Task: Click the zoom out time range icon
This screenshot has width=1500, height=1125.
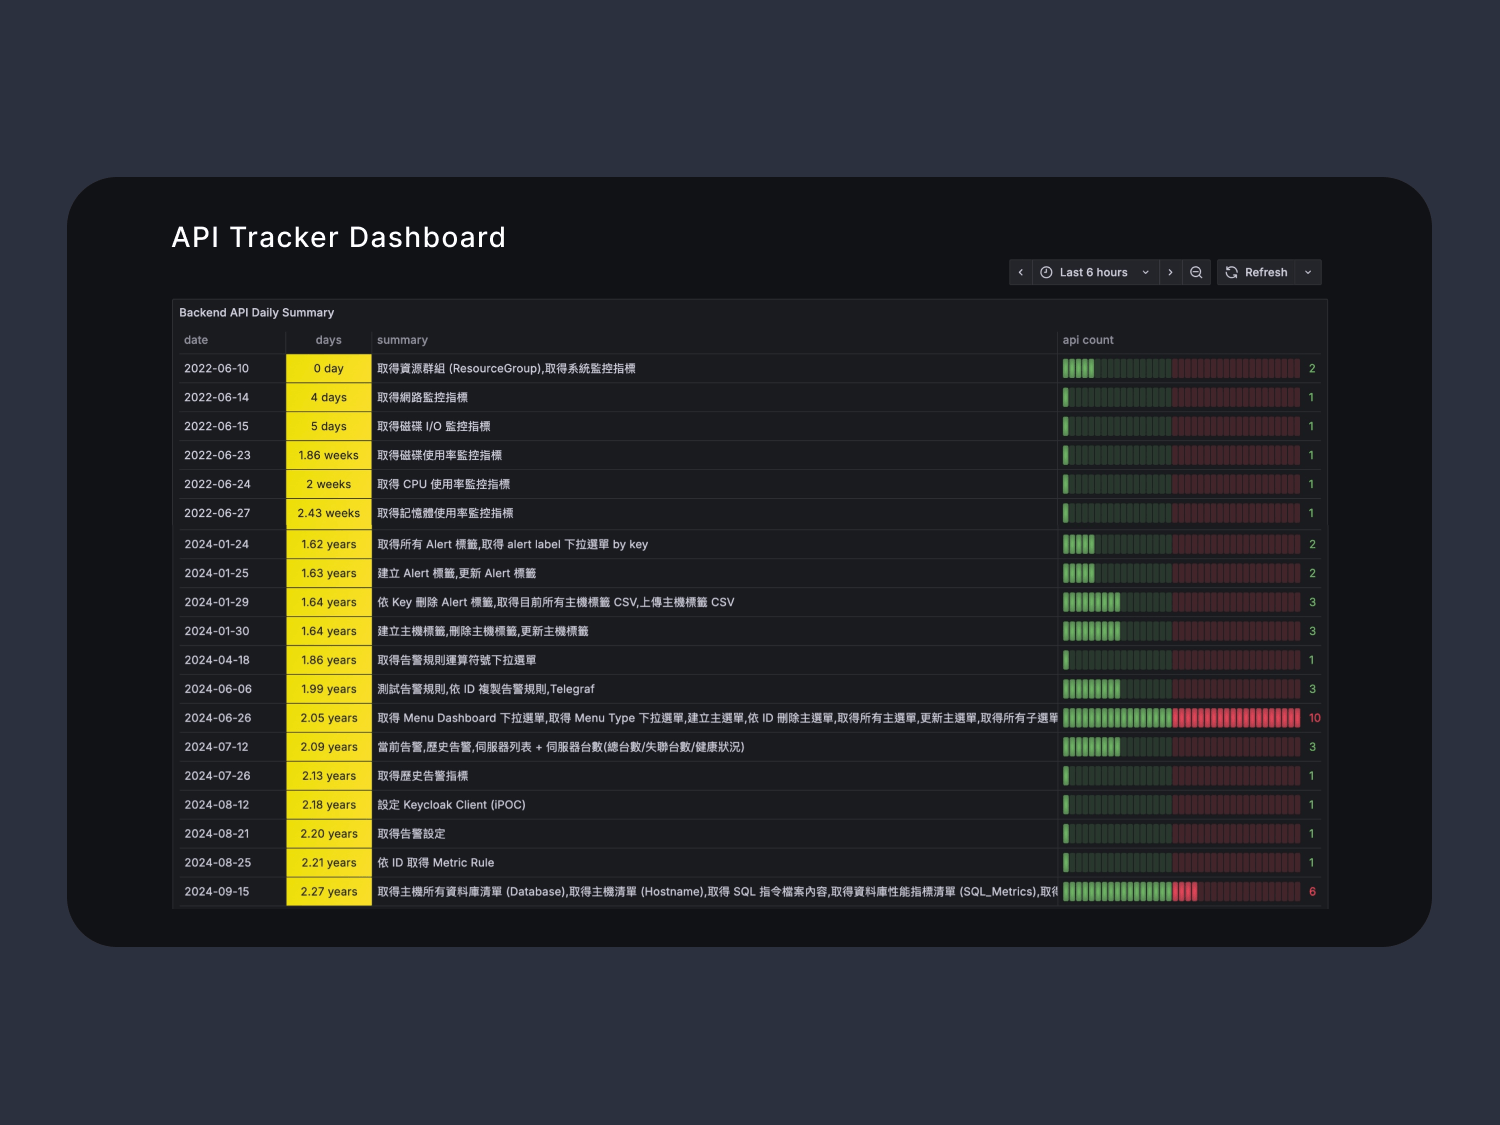Action: 1196,272
